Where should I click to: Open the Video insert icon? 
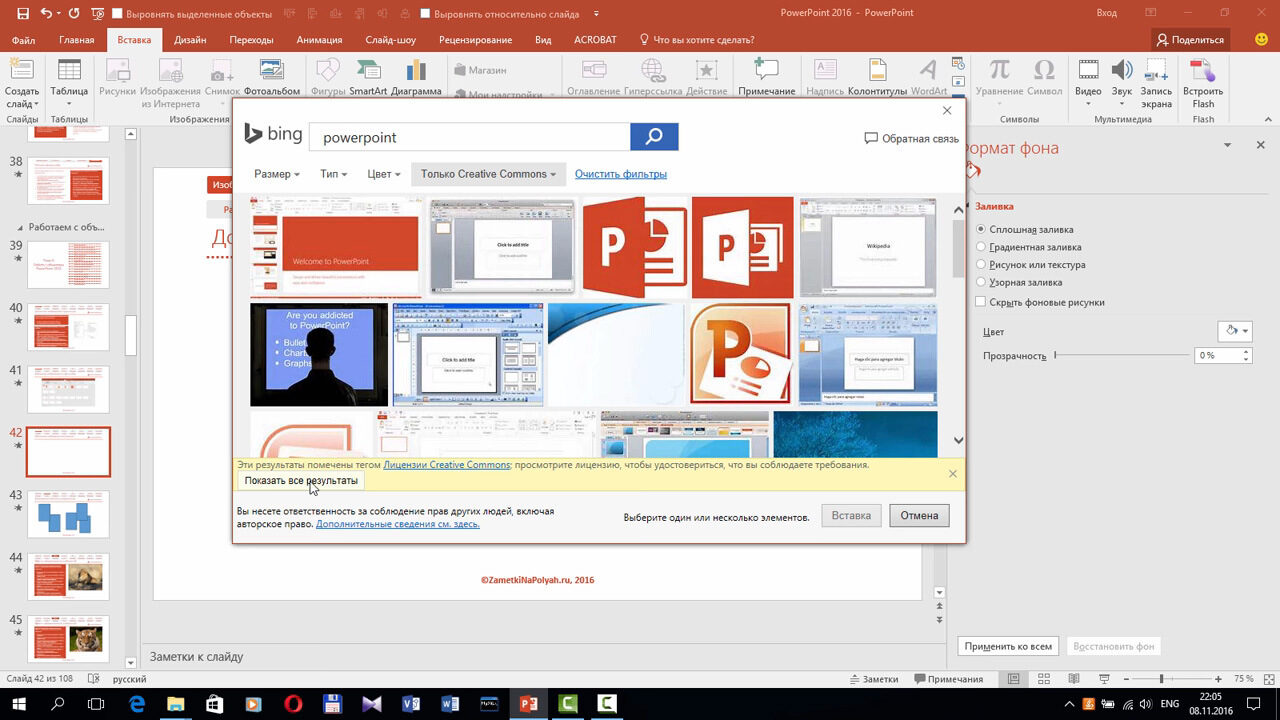pos(1088,72)
